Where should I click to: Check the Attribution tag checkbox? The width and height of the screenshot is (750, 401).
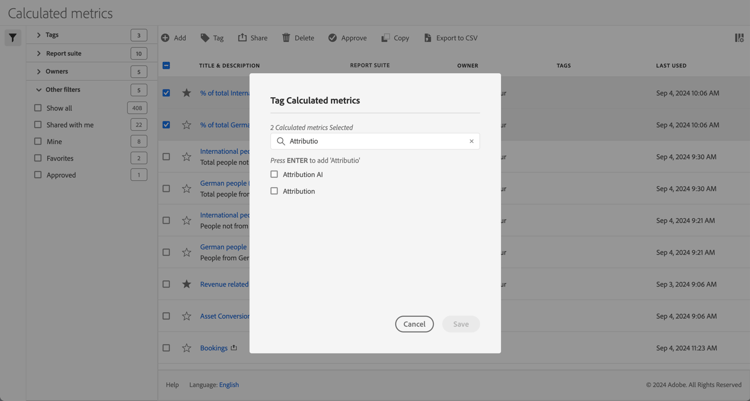274,191
